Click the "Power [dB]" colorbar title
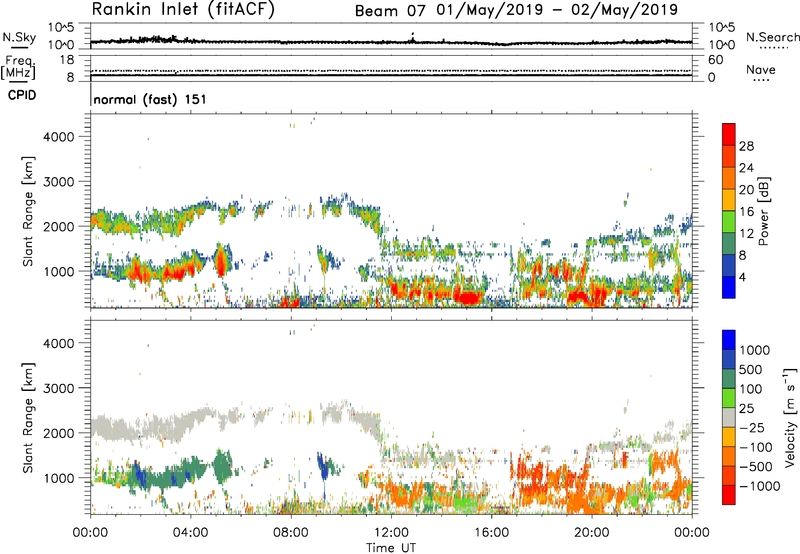Image resolution: width=800 pixels, height=554 pixels. pos(763,211)
